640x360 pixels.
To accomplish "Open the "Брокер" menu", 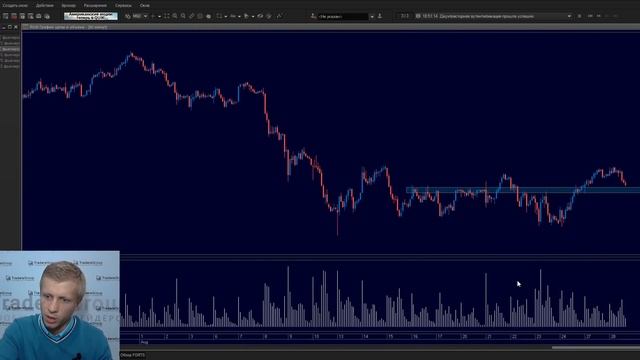I will pyautogui.click(x=68, y=6).
